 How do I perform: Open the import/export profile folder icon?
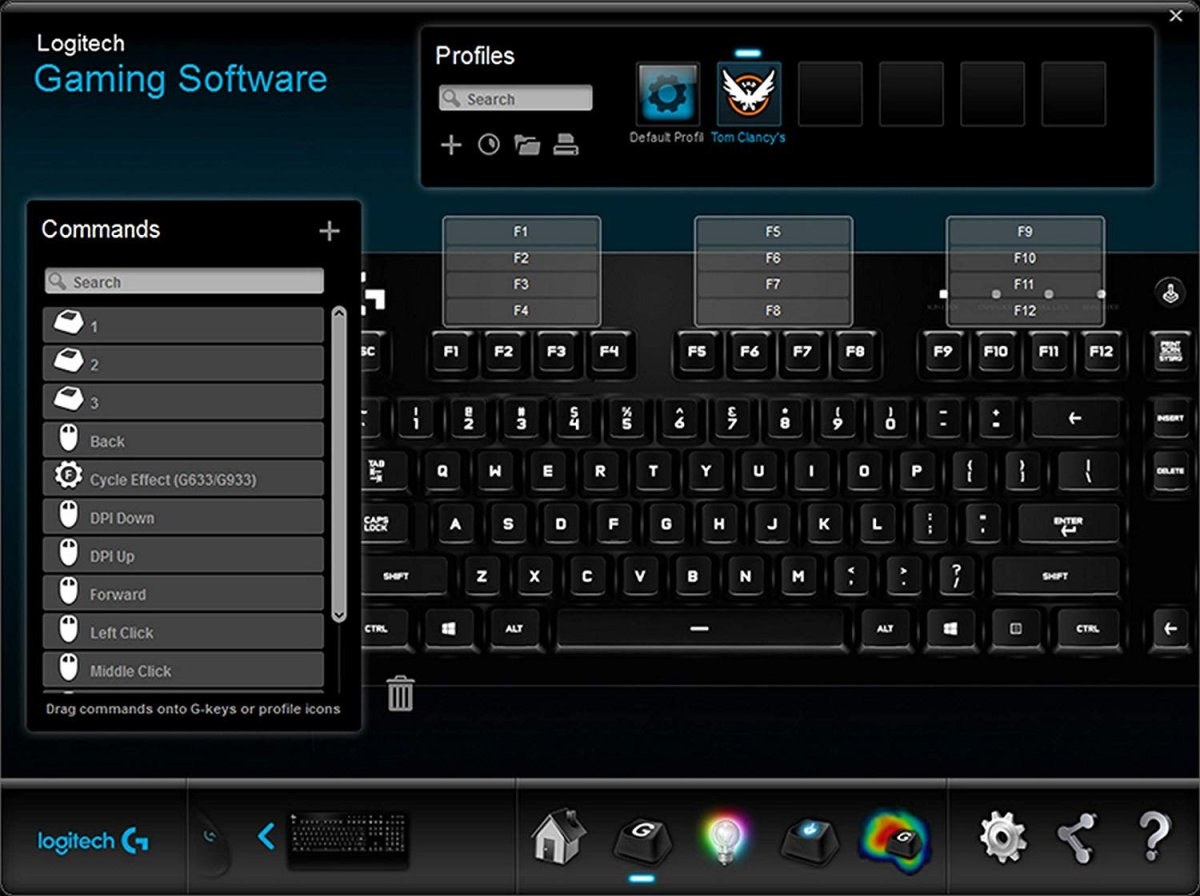coord(527,145)
